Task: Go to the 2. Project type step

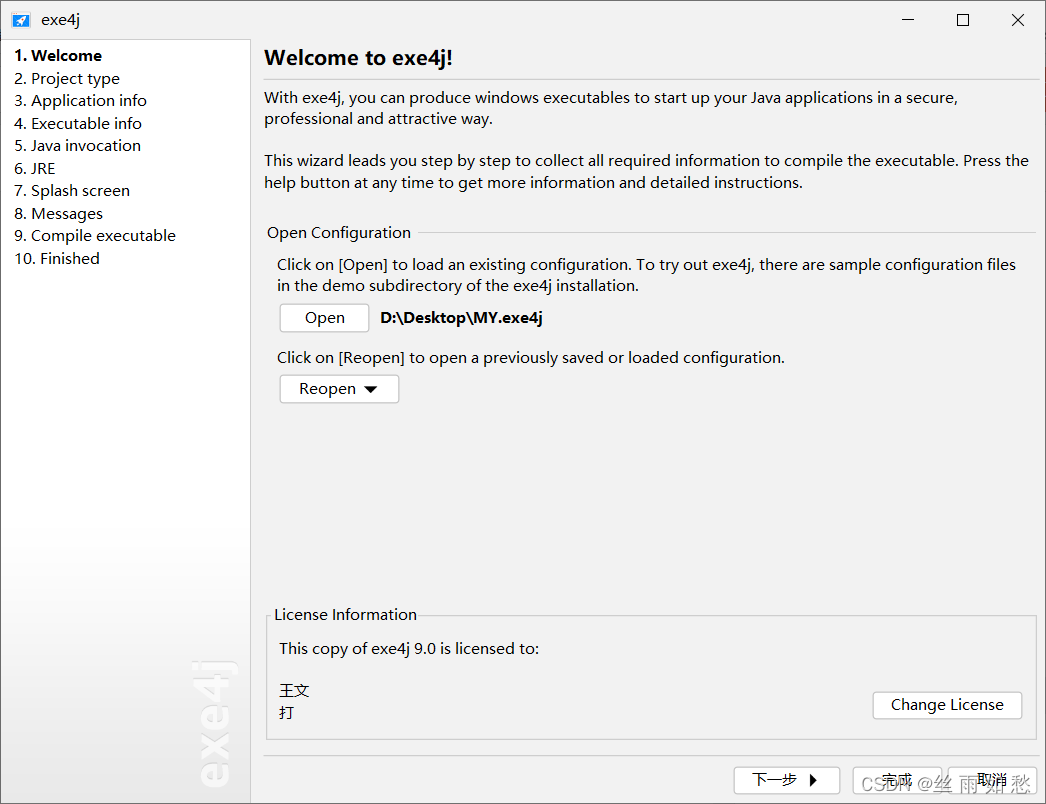Action: pyautogui.click(x=67, y=79)
